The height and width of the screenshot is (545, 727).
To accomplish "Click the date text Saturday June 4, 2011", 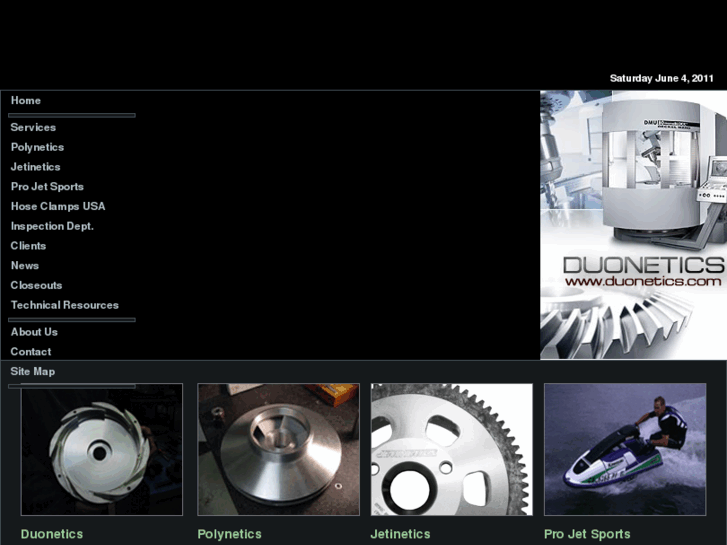I will pyautogui.click(x=662, y=78).
